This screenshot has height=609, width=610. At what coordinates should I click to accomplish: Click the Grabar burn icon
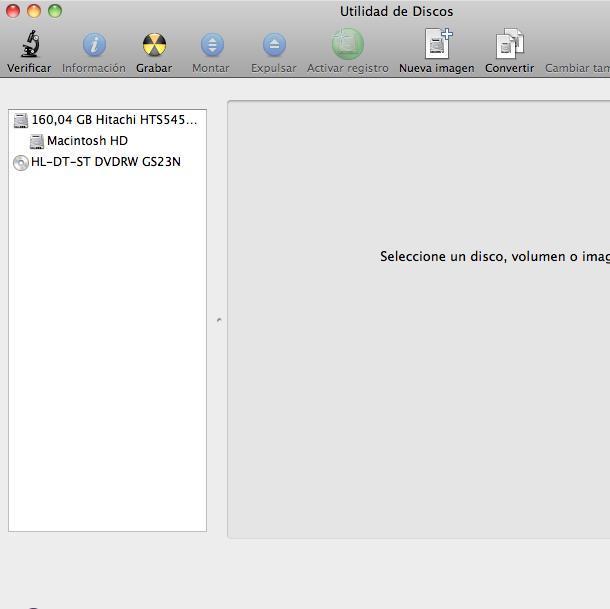pos(154,45)
